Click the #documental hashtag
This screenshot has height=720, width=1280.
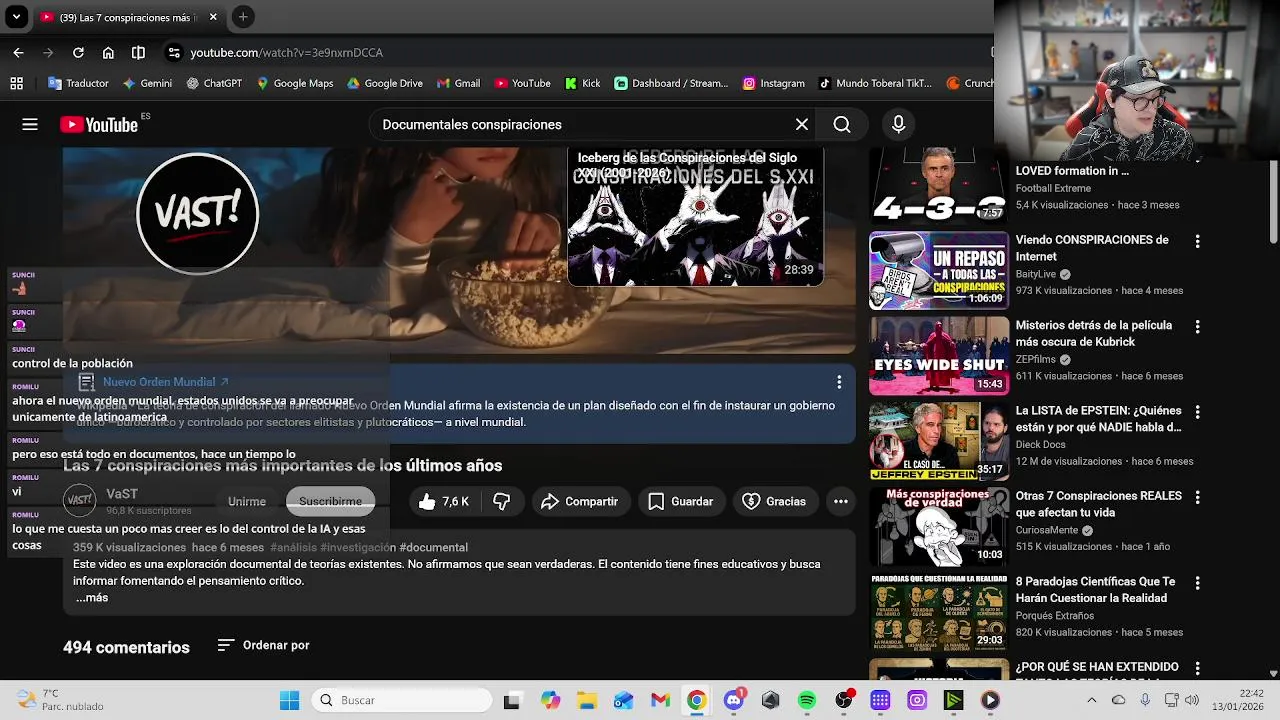coord(433,548)
